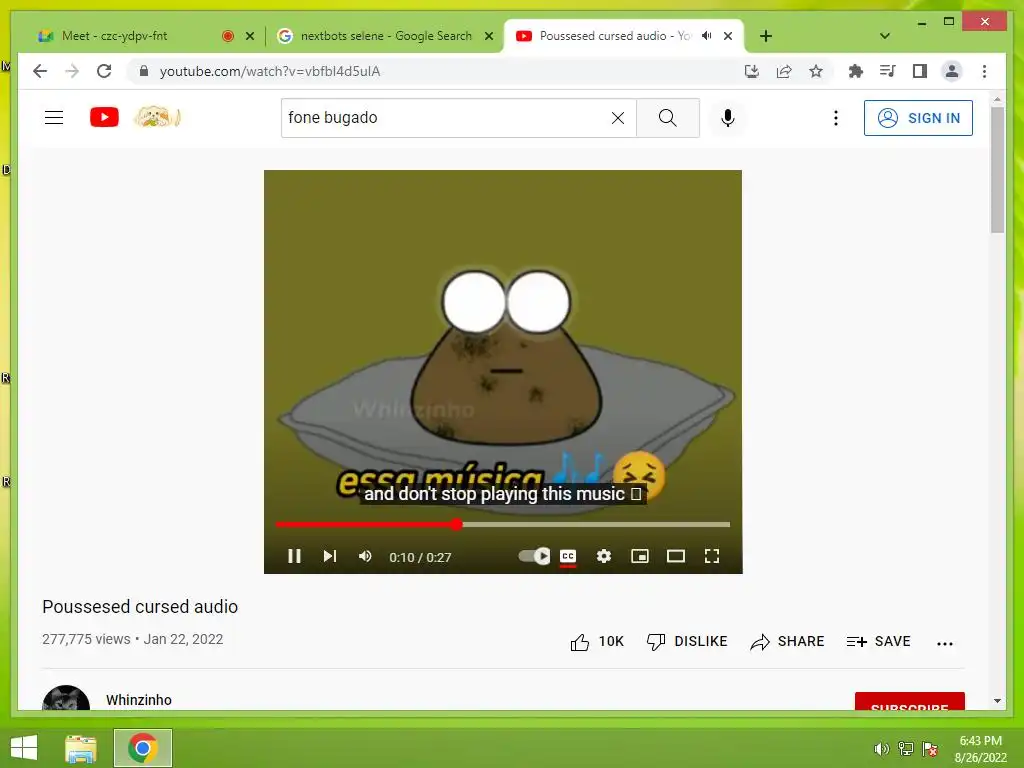Click Chrome taskbar icon
Image resolution: width=1024 pixels, height=768 pixels.
pos(143,748)
